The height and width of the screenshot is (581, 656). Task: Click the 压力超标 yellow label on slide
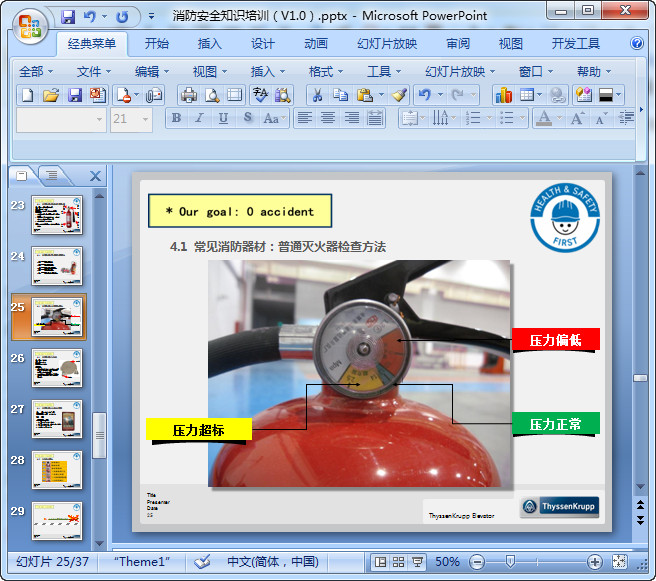coord(199,430)
